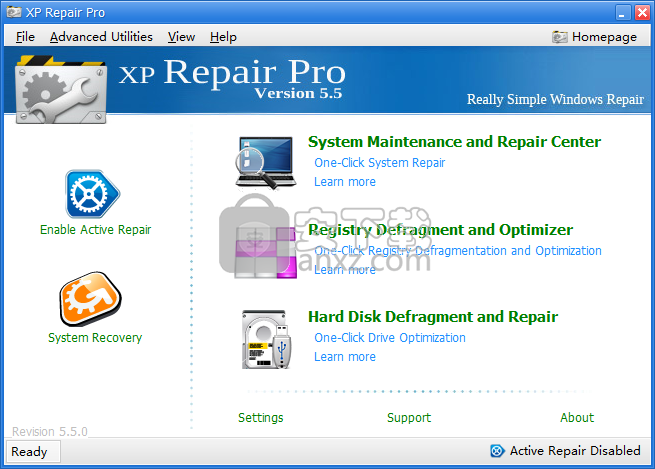655x469 pixels.
Task: Click the Registry Defragment blocks icon
Action: click(266, 252)
